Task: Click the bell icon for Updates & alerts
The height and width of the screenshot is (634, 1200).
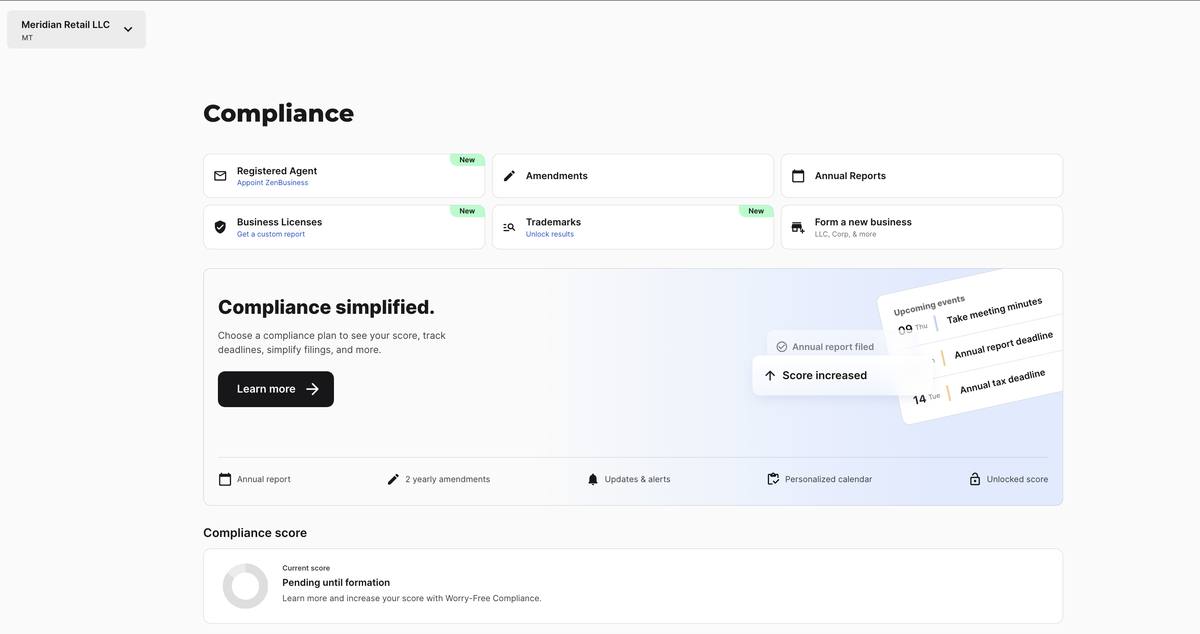Action: coord(593,479)
